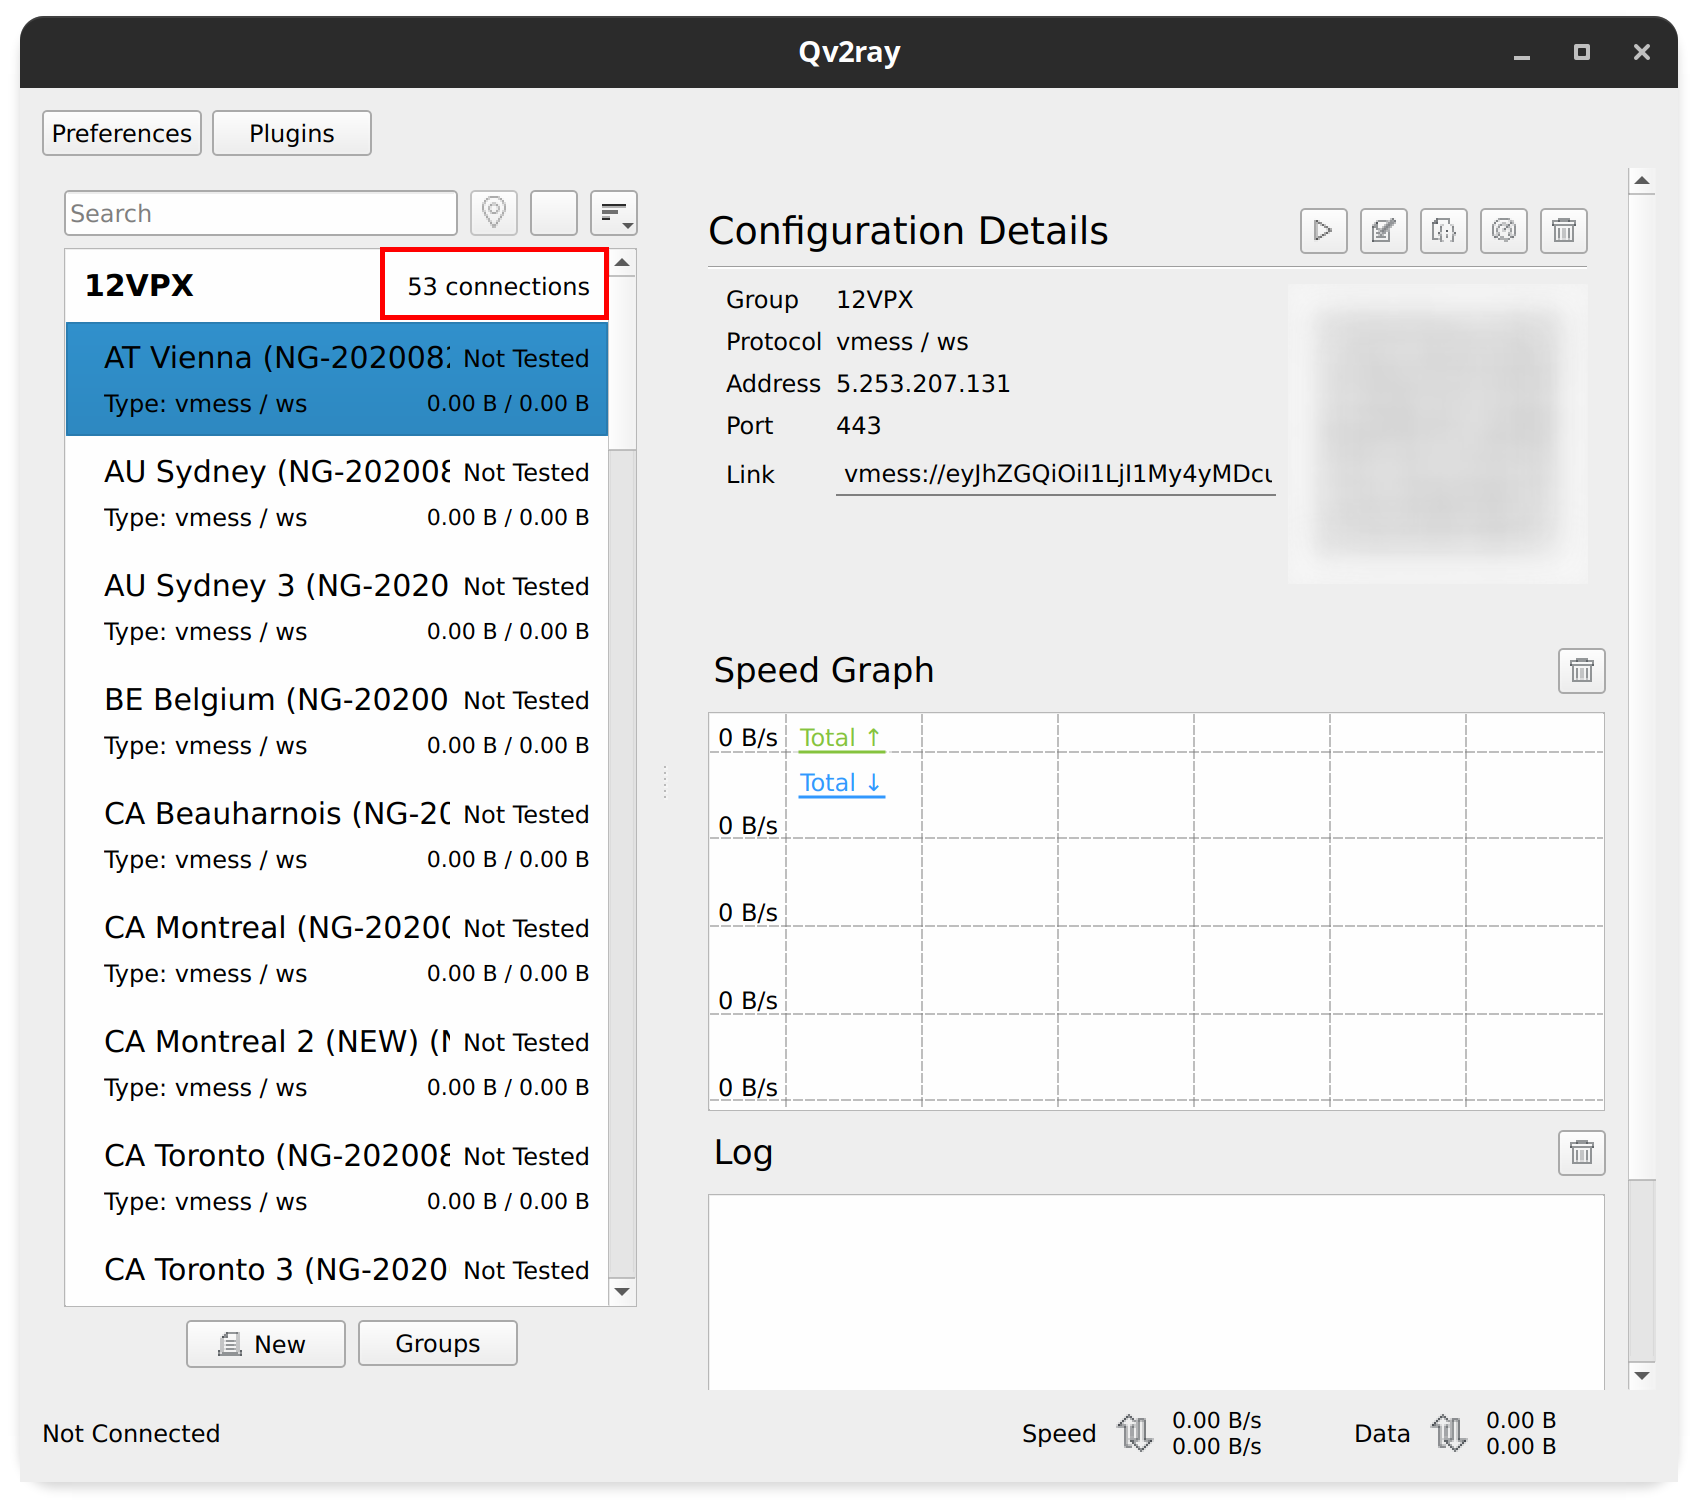Focus the Search input field
Viewport: 1698px width, 1504px height.
click(x=260, y=213)
